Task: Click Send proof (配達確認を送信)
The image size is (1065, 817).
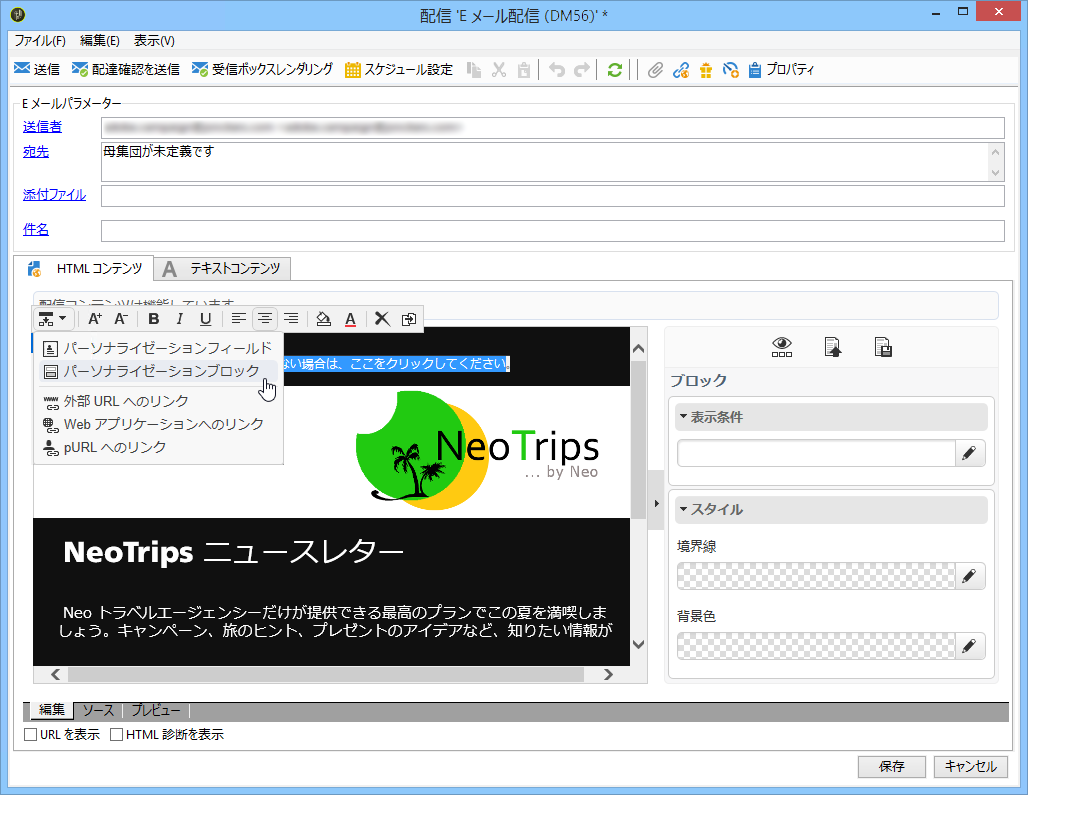Action: [126, 69]
